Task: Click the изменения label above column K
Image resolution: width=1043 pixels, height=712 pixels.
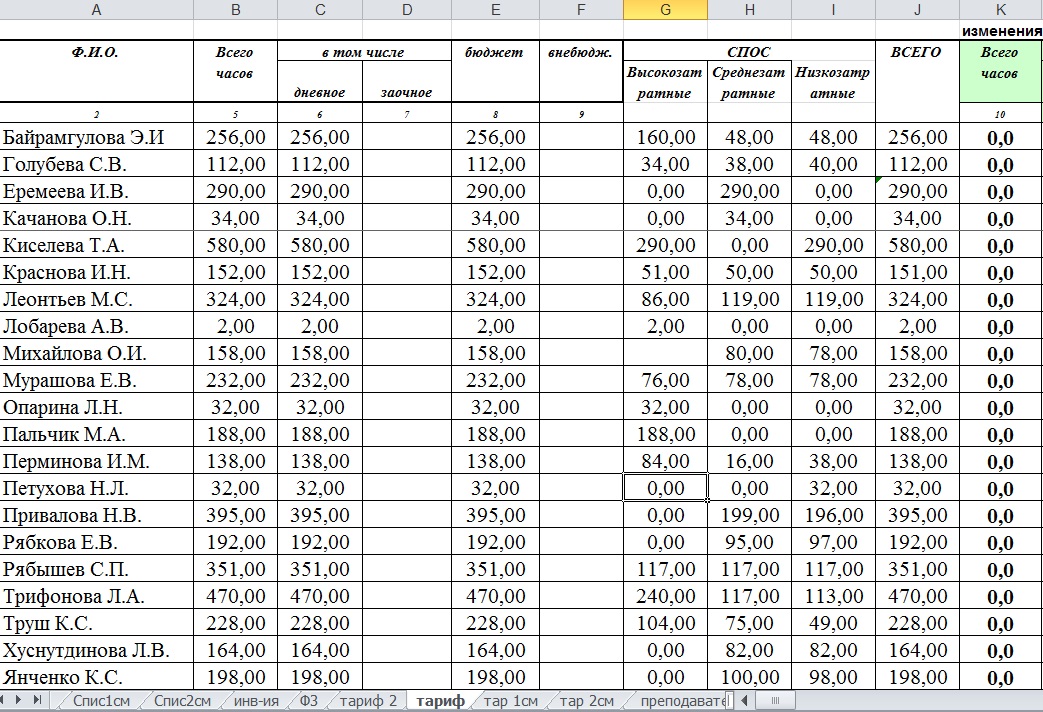Action: point(1002,31)
